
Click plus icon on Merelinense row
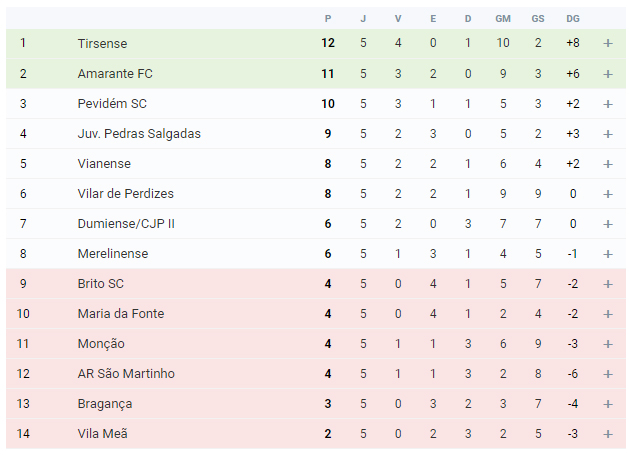(x=608, y=254)
